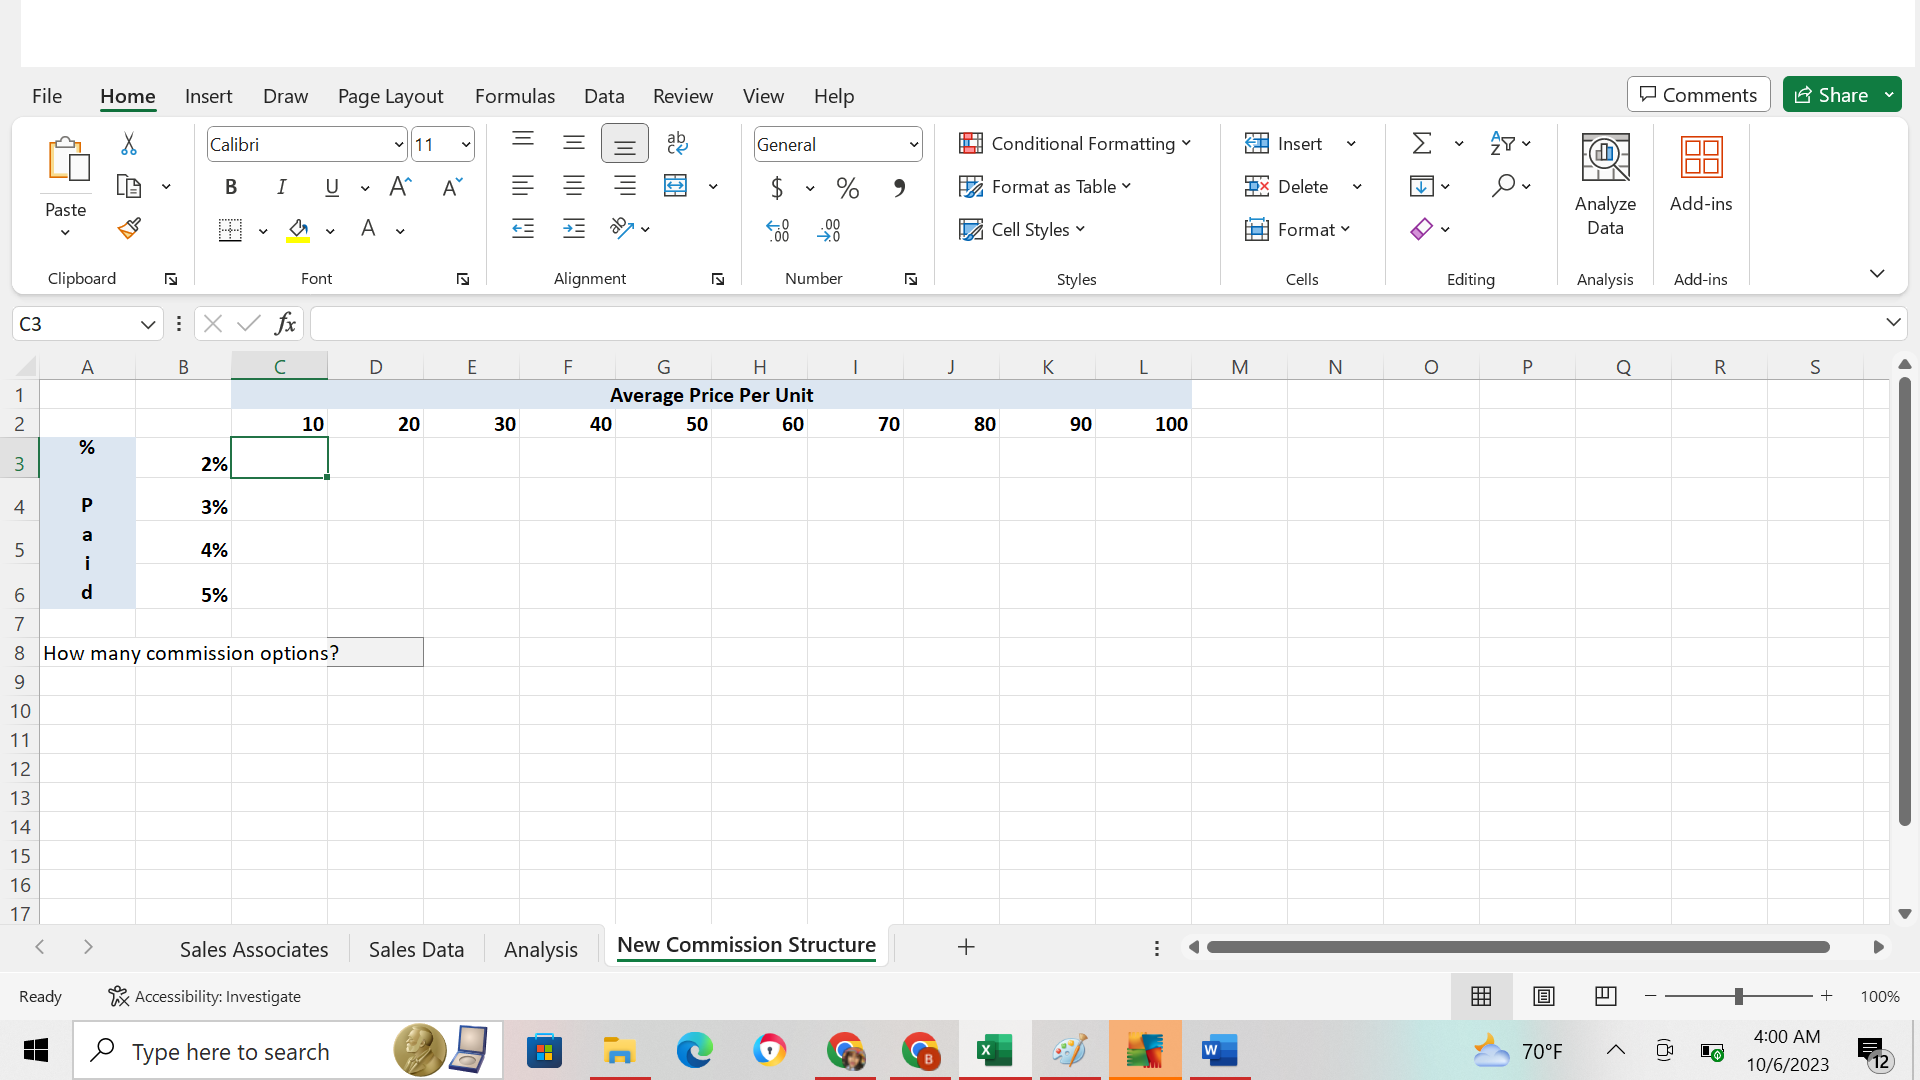Click the Share button
Screen dimensions: 1920x1080
pos(1842,94)
